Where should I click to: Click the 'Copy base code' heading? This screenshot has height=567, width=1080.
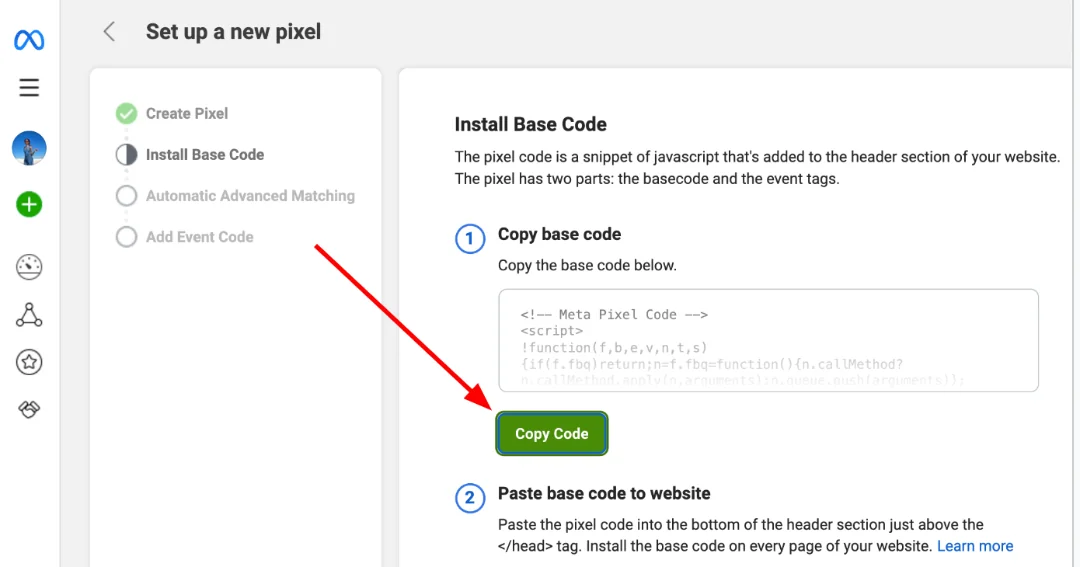pos(559,234)
